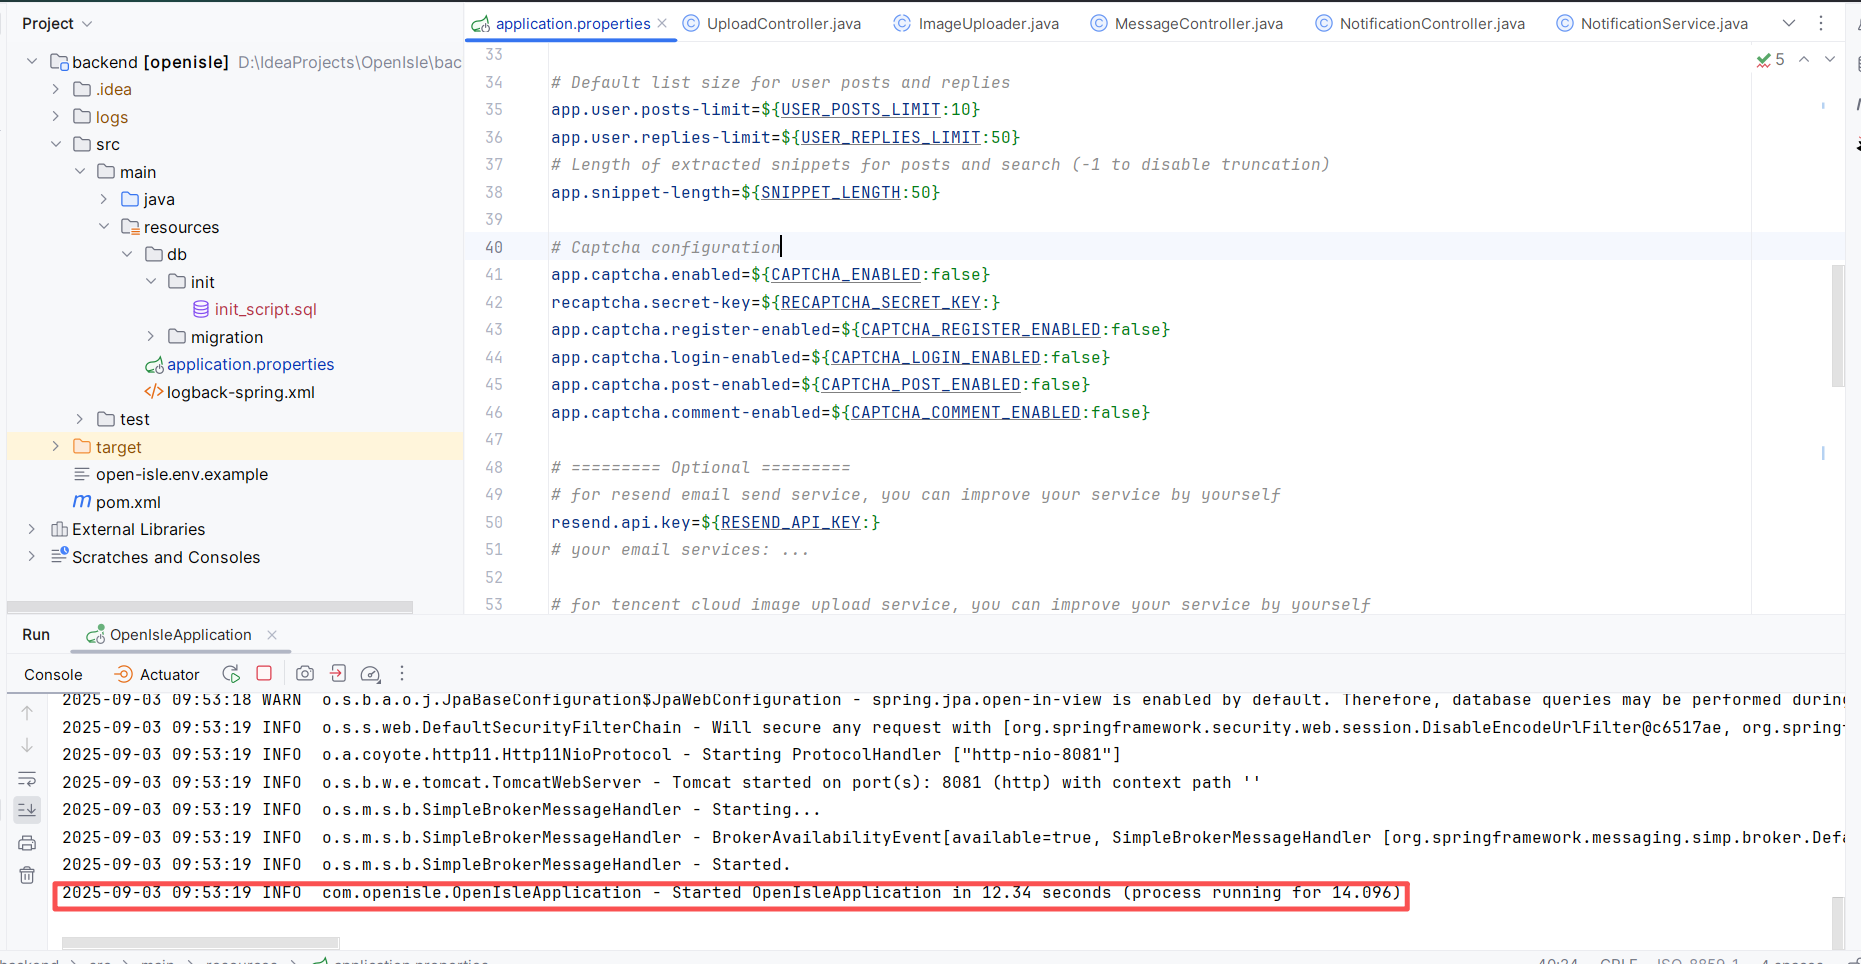Select pom.xml in the project tree
The height and width of the screenshot is (964, 1861).
tap(128, 502)
